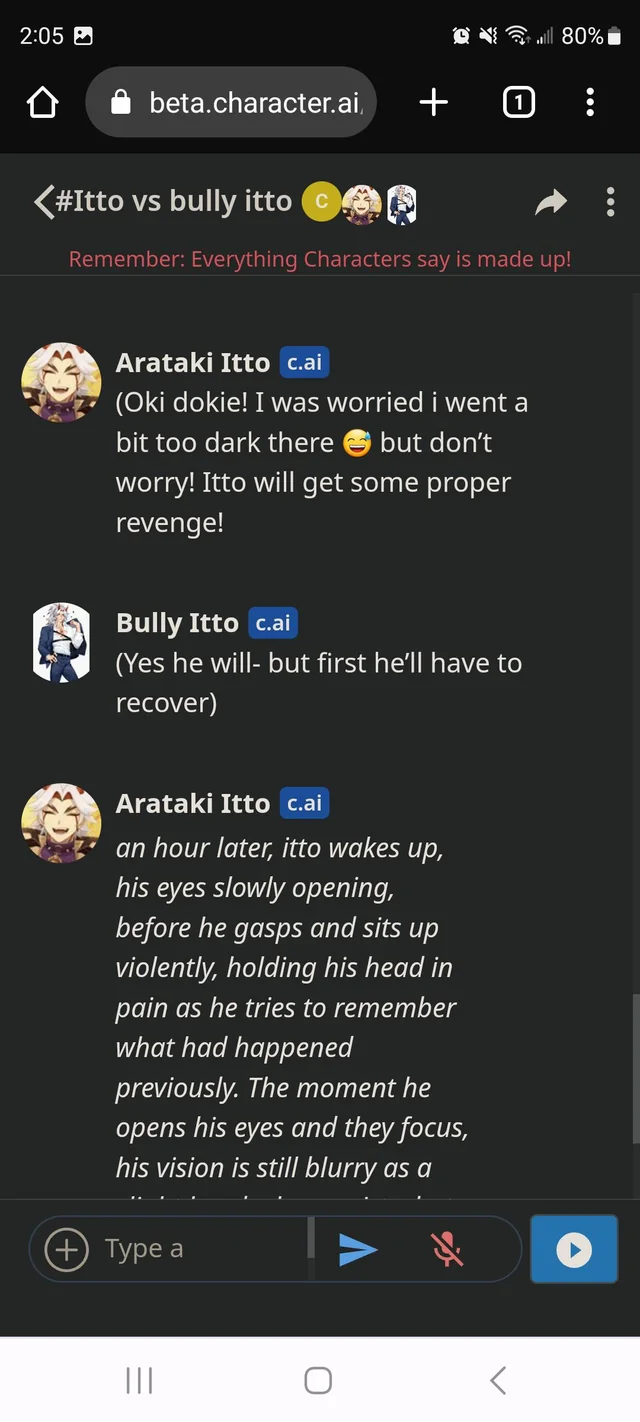Viewport: 640px width, 1422px height.
Task: Click the blue play button
Action: tap(574, 1249)
